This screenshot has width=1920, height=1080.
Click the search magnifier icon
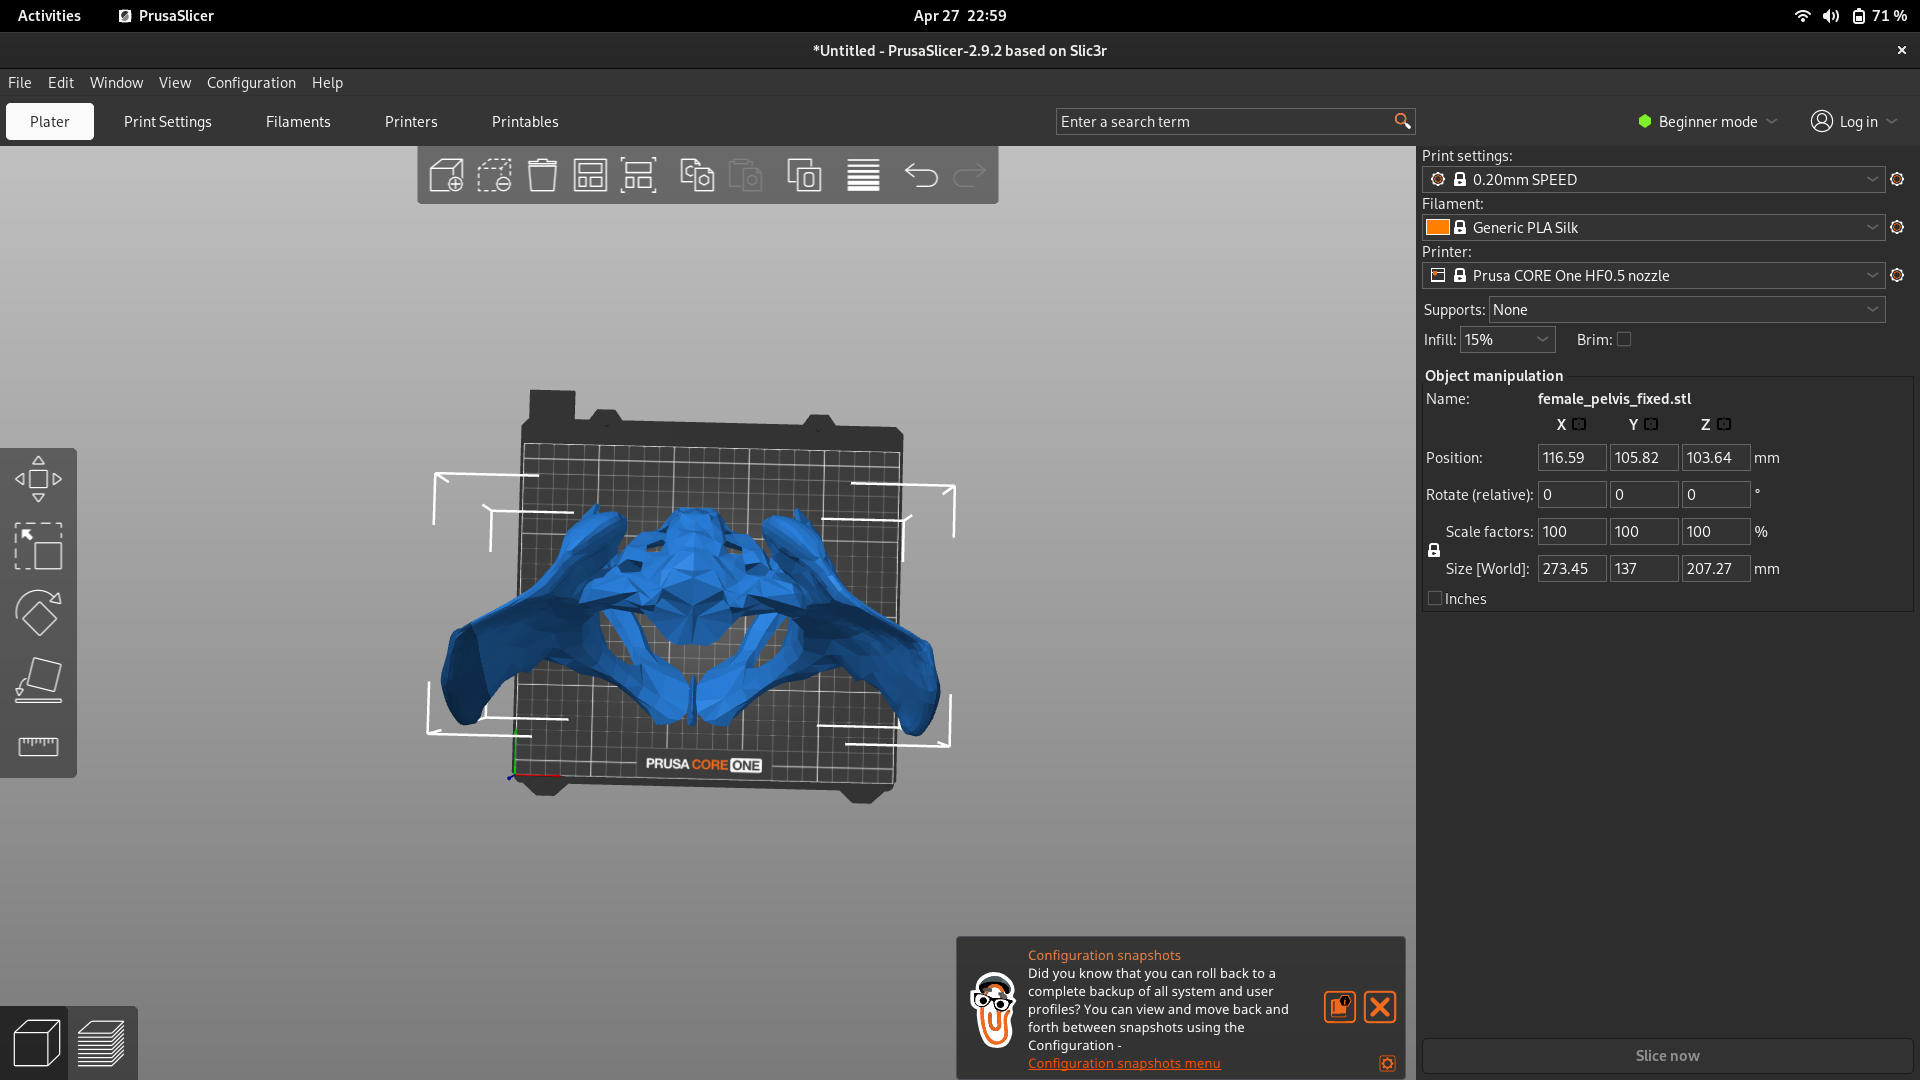click(1402, 121)
